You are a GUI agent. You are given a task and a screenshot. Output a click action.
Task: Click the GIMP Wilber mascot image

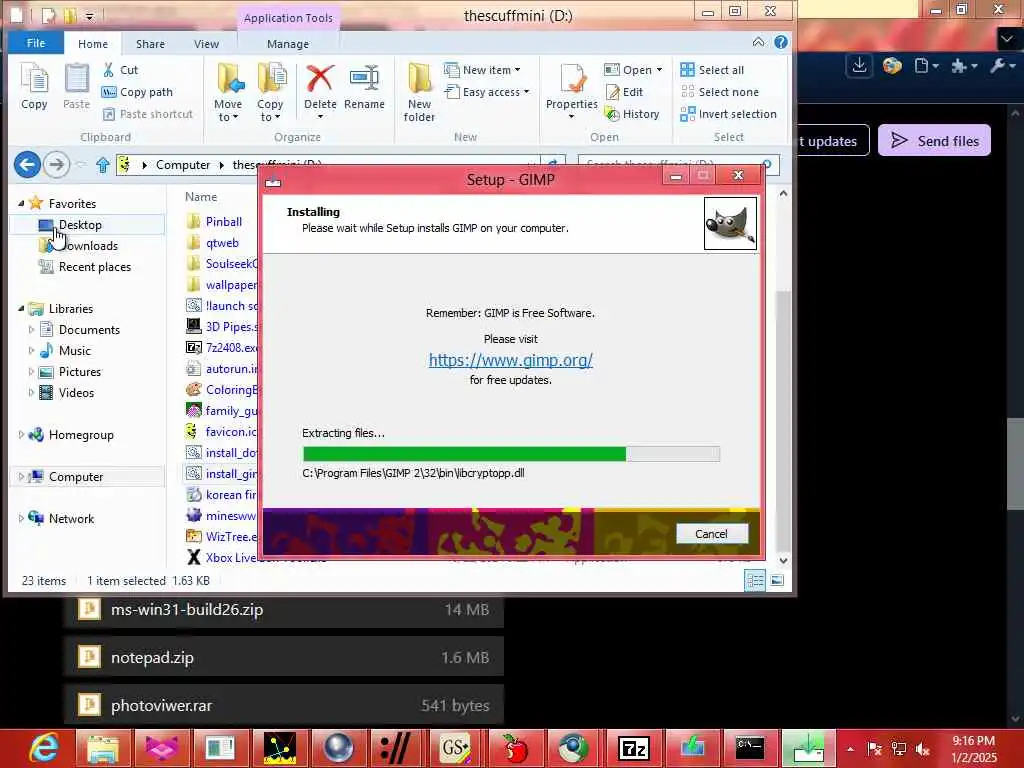[x=730, y=223]
